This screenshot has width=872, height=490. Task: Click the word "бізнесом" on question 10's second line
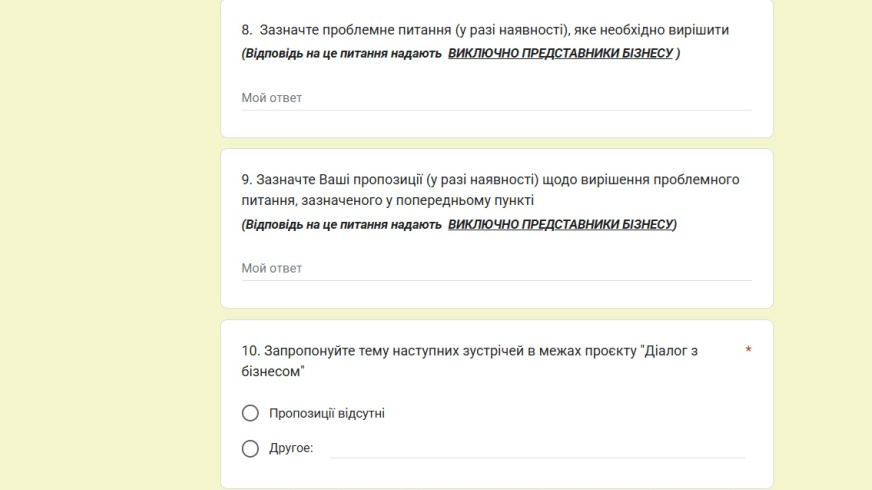(x=271, y=372)
